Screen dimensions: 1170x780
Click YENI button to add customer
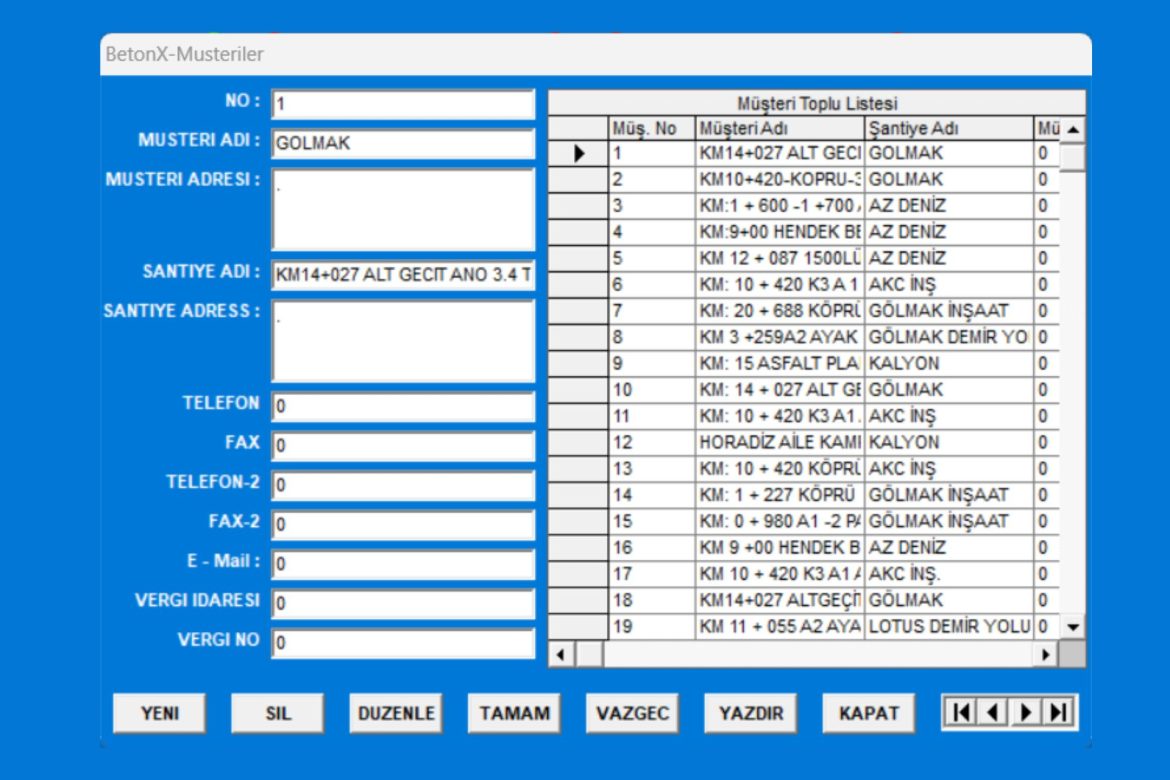pyautogui.click(x=160, y=713)
